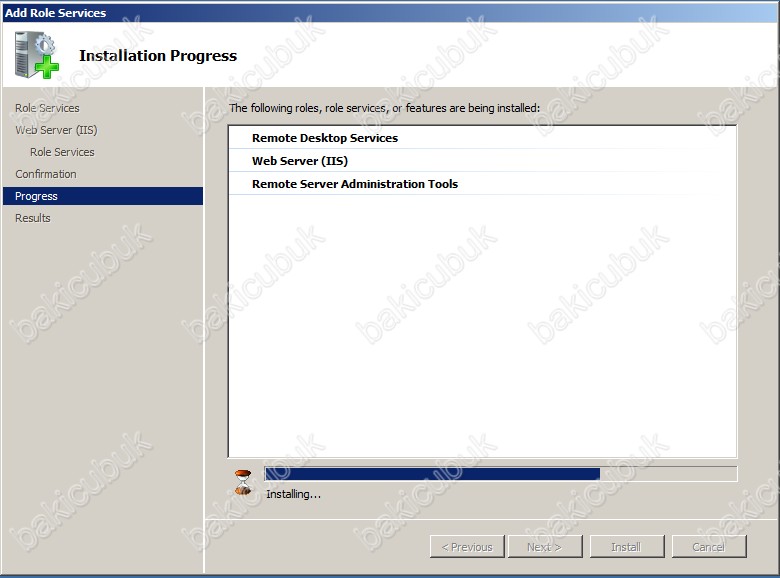This screenshot has height=578, width=780.
Task: Open the Web Server (IIS) step in sidebar
Action: 56,130
